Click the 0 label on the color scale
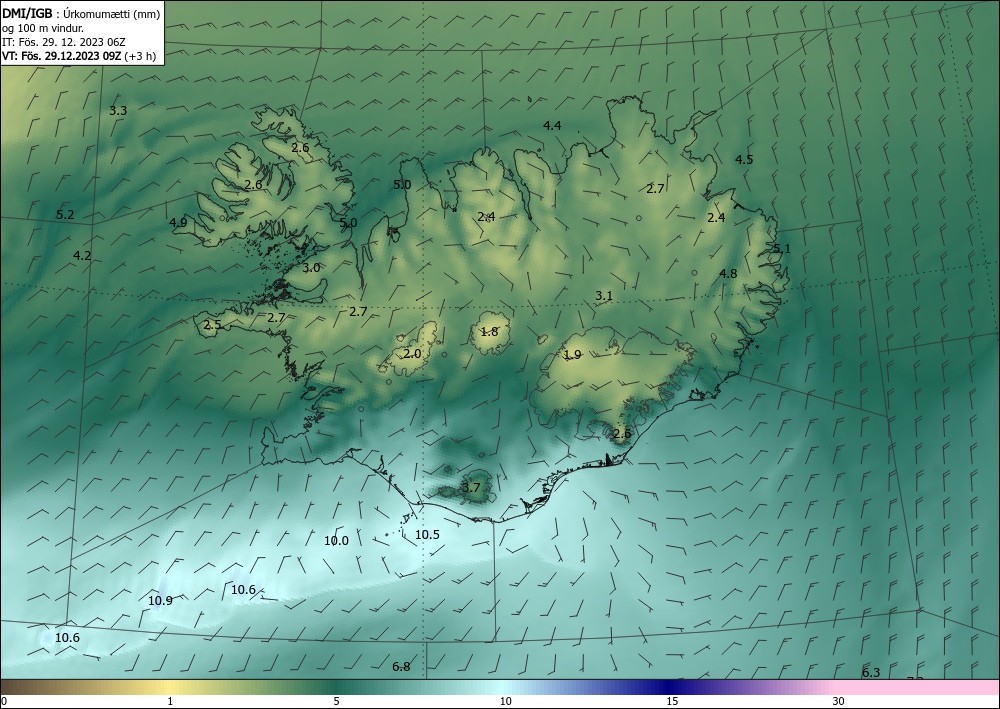The width and height of the screenshot is (1000, 709). (x=4, y=701)
